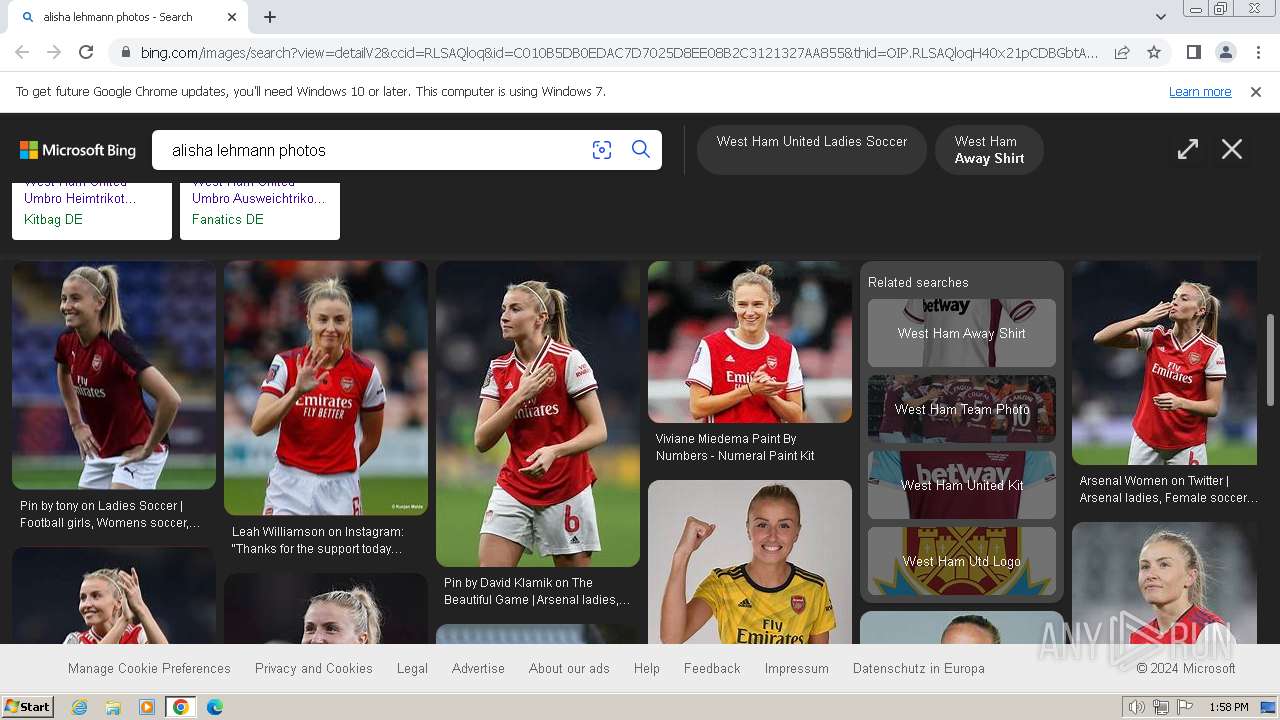1280x720 pixels.
Task: Select related search West Ham United Kit
Action: [x=962, y=485]
